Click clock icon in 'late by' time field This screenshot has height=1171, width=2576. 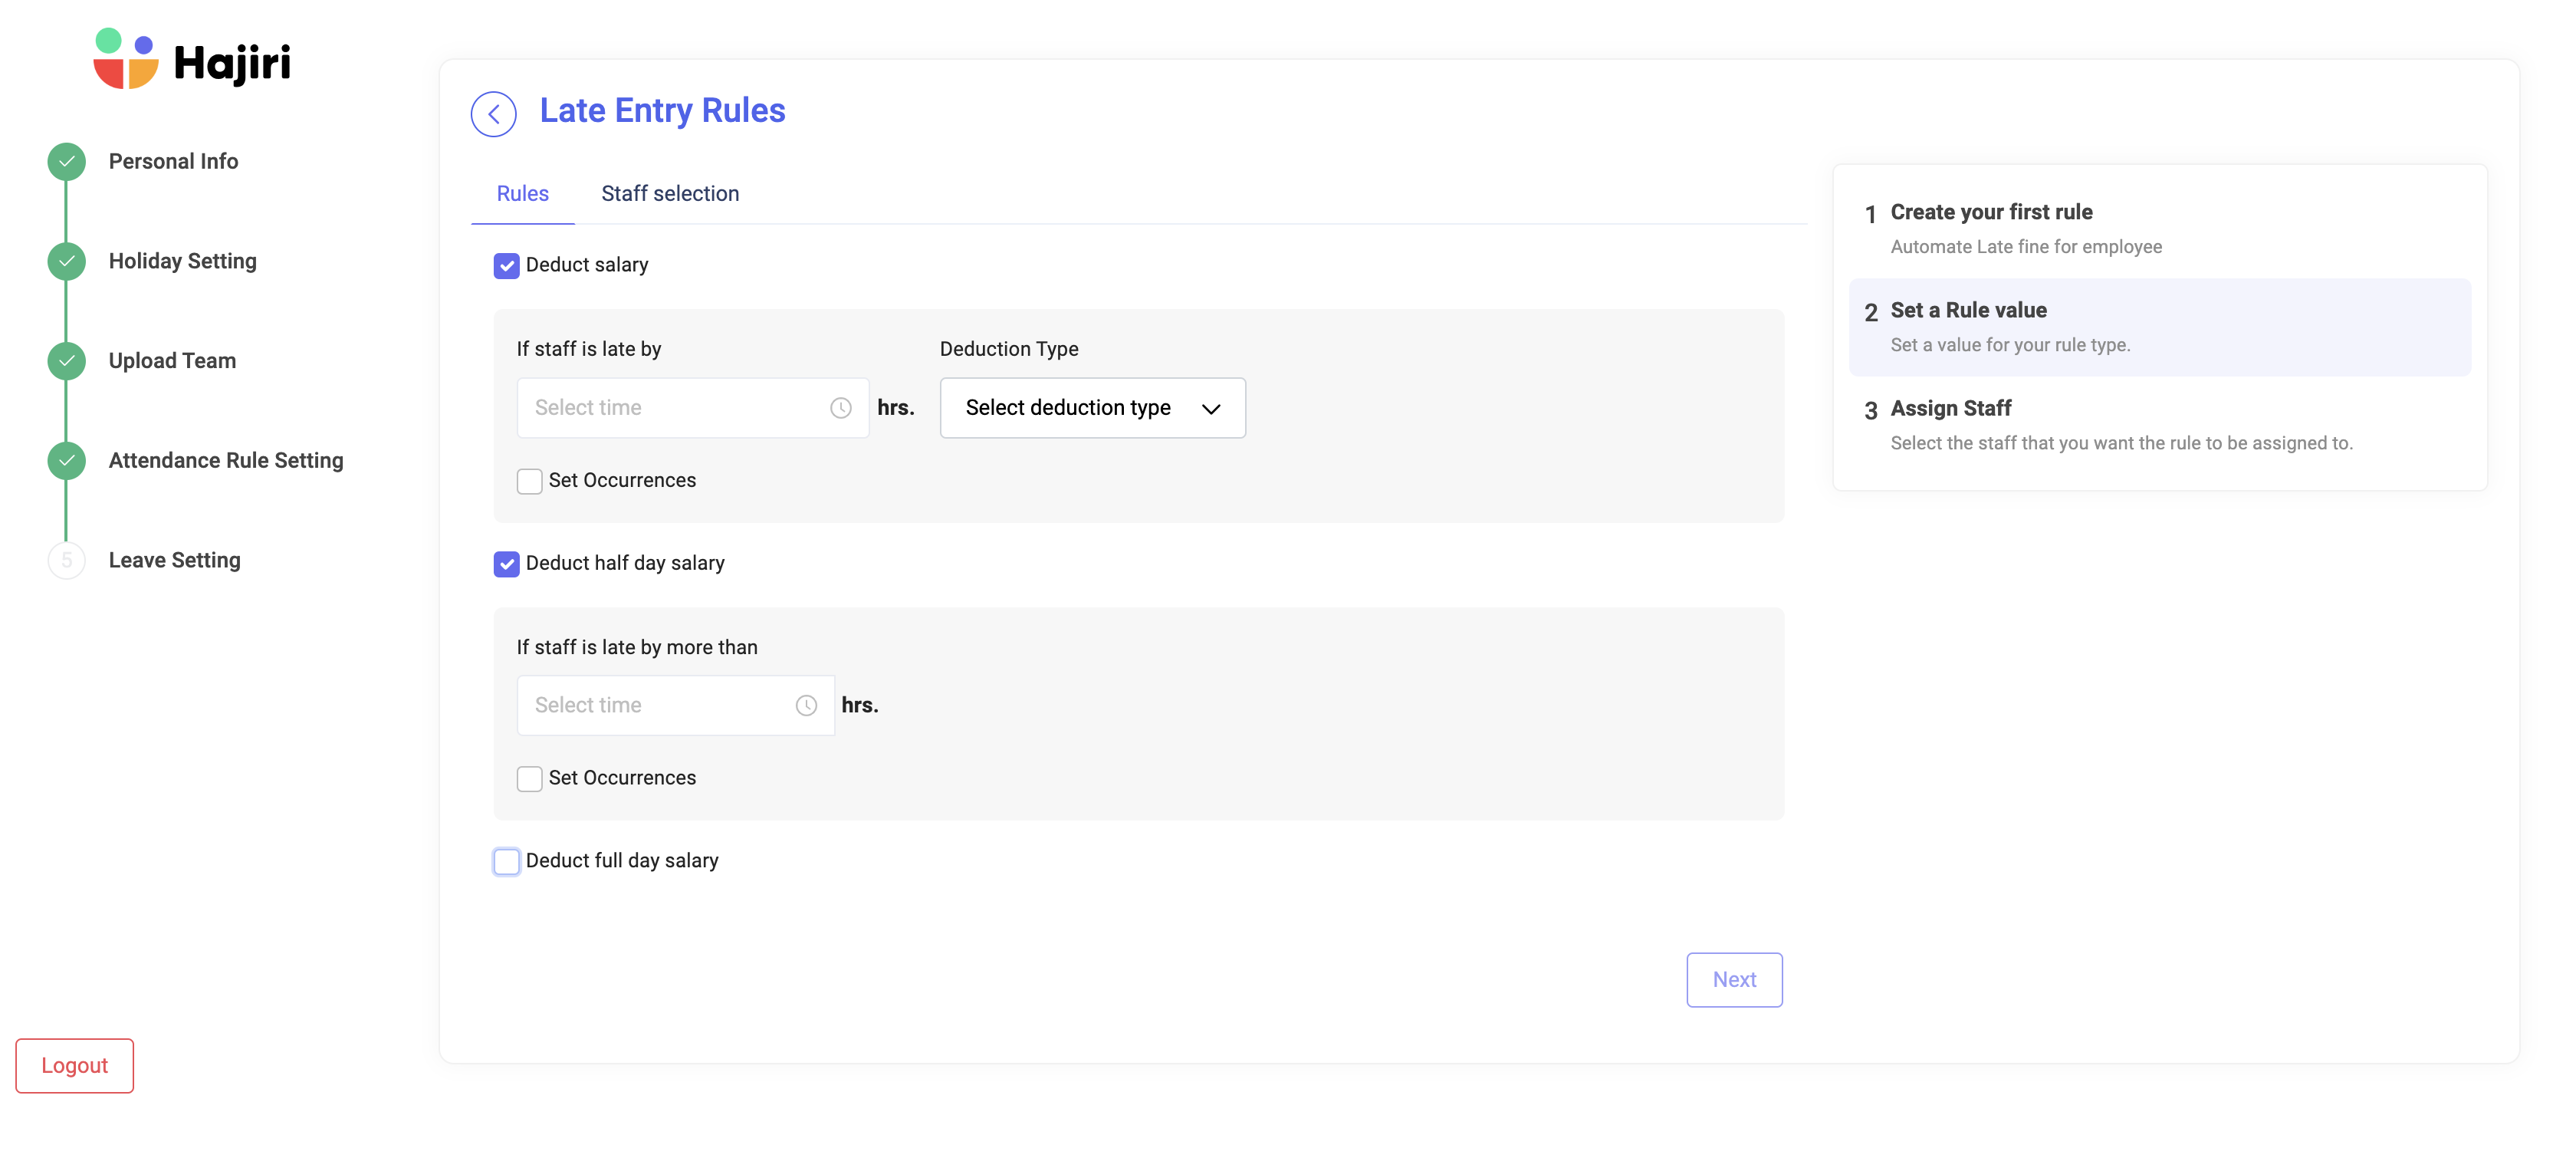(840, 408)
